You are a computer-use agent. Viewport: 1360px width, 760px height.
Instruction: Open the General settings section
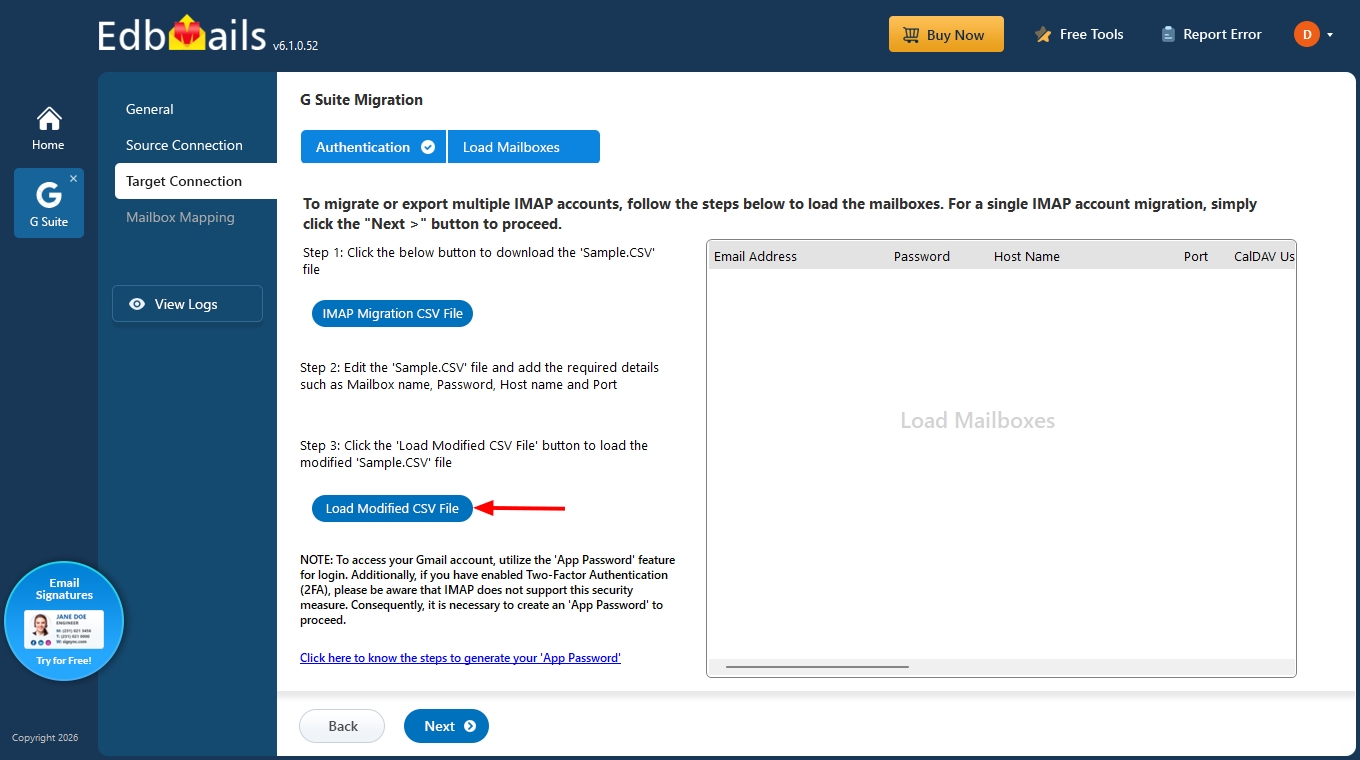click(150, 109)
